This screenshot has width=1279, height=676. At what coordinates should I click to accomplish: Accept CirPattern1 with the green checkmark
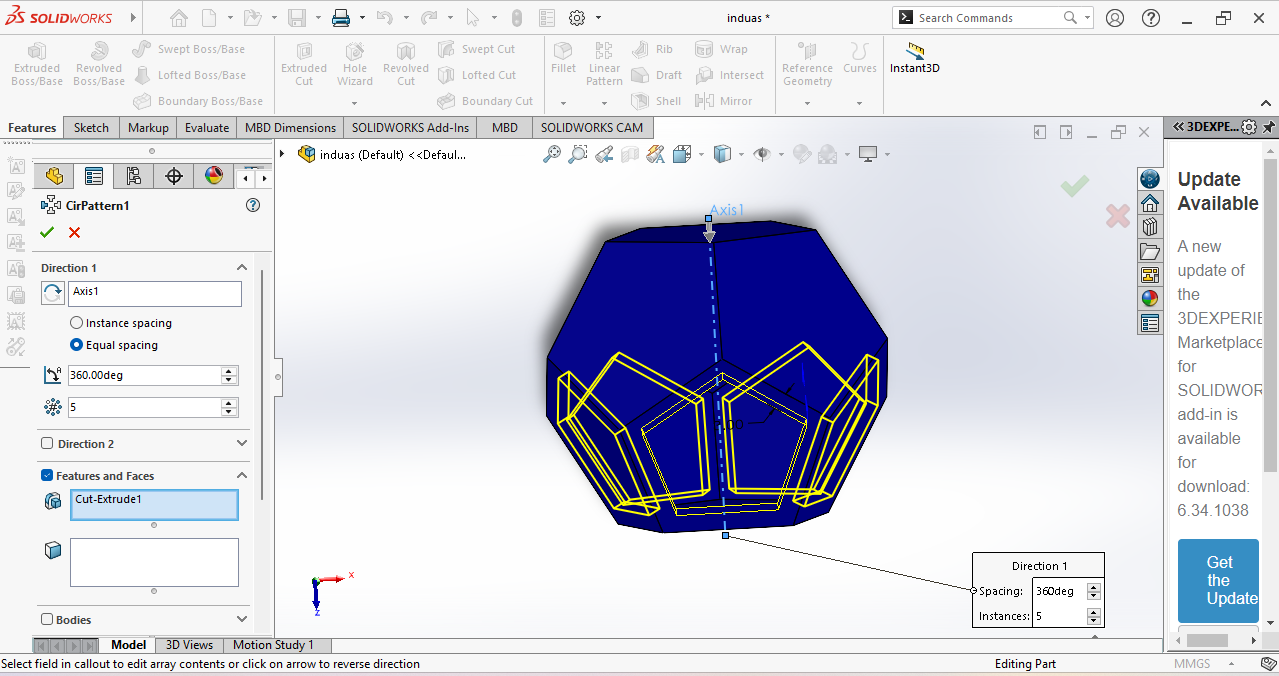47,232
